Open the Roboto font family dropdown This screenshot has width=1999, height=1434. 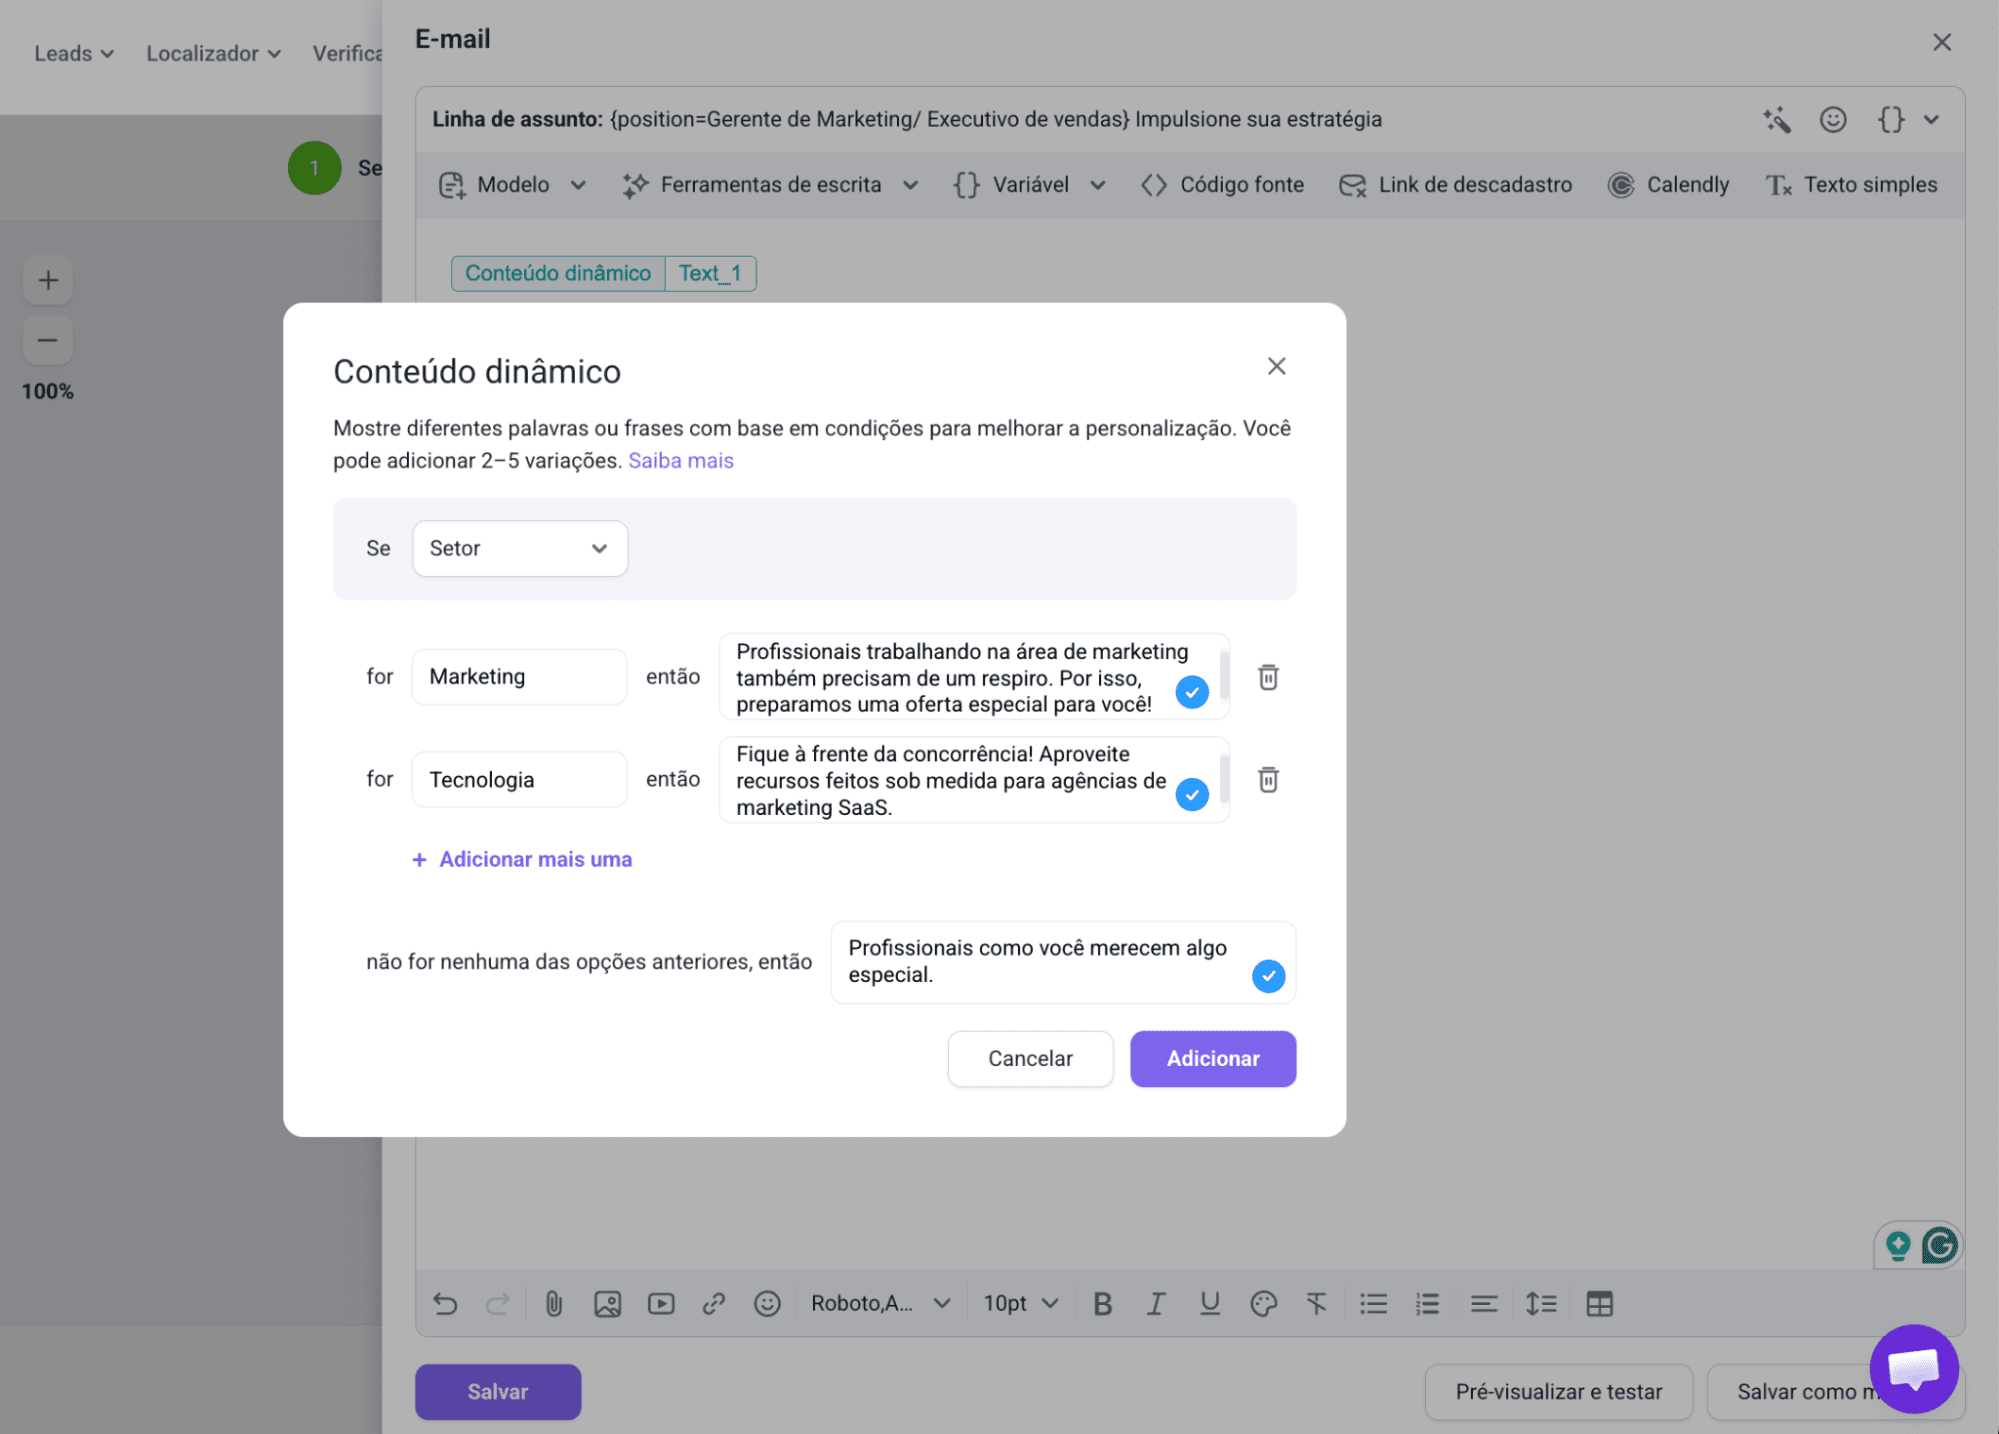(x=879, y=1303)
